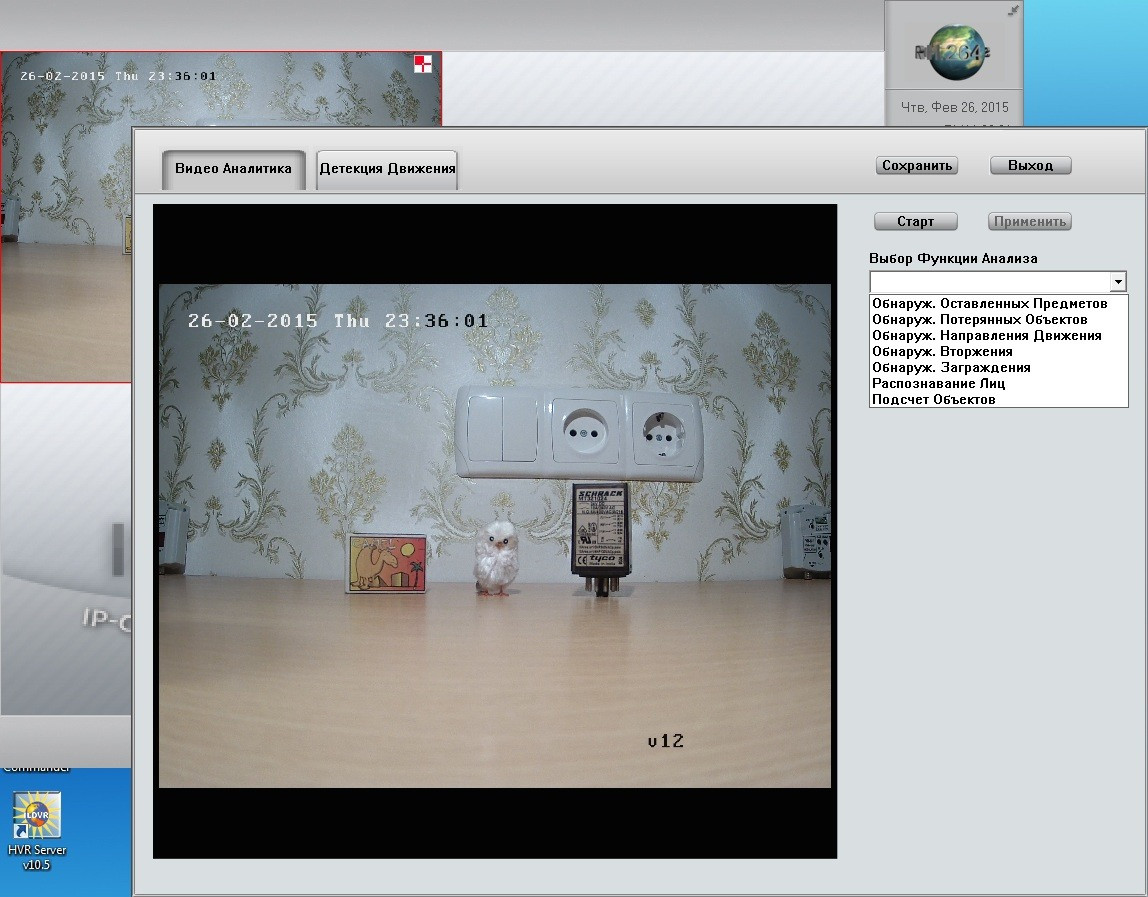Select Обнаруж. Оставленных Предметов from list
Image resolution: width=1148 pixels, height=897 pixels.
(989, 303)
